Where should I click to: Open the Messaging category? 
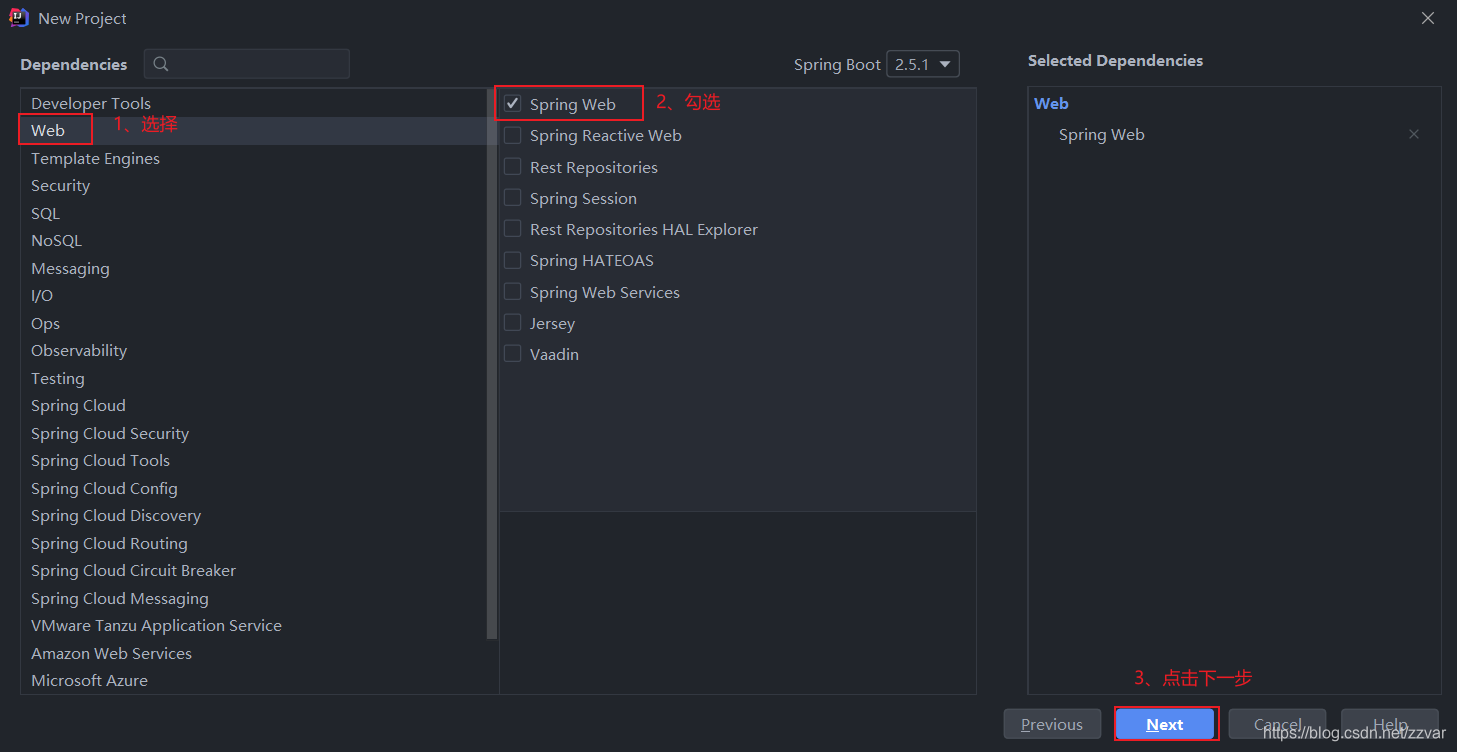click(253, 268)
